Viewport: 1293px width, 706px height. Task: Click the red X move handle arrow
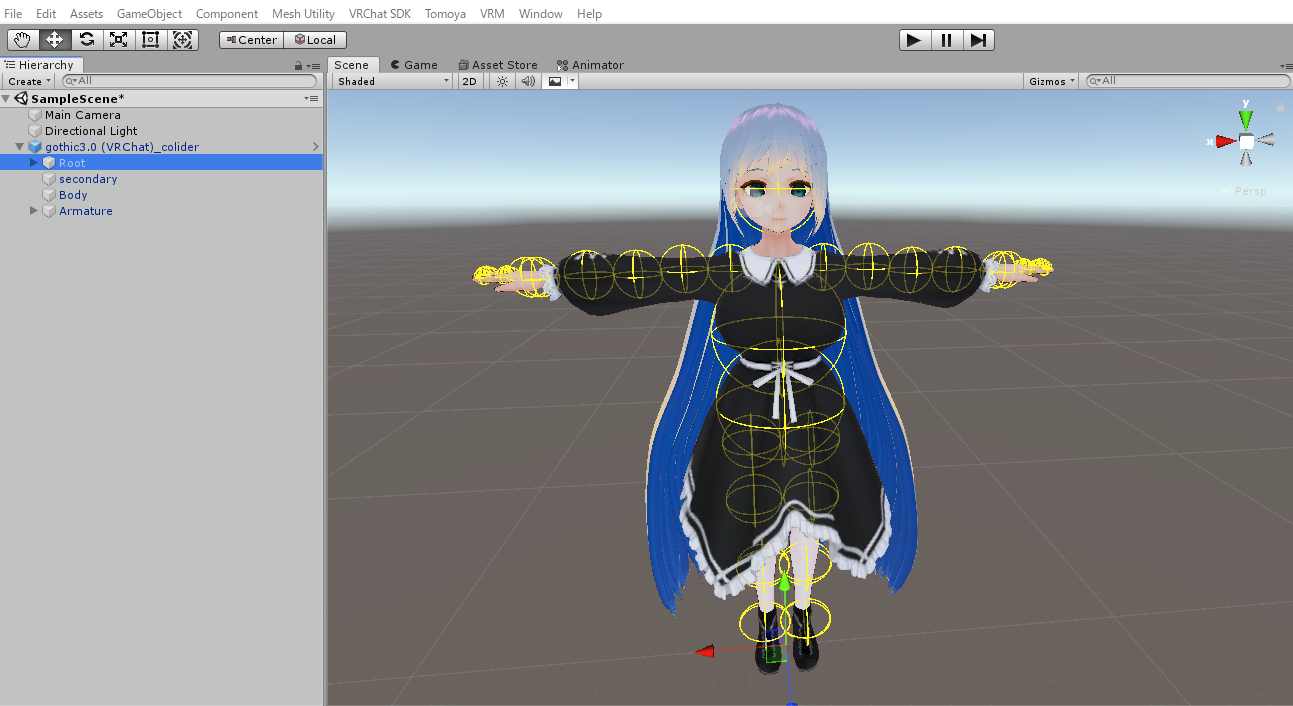click(x=706, y=651)
